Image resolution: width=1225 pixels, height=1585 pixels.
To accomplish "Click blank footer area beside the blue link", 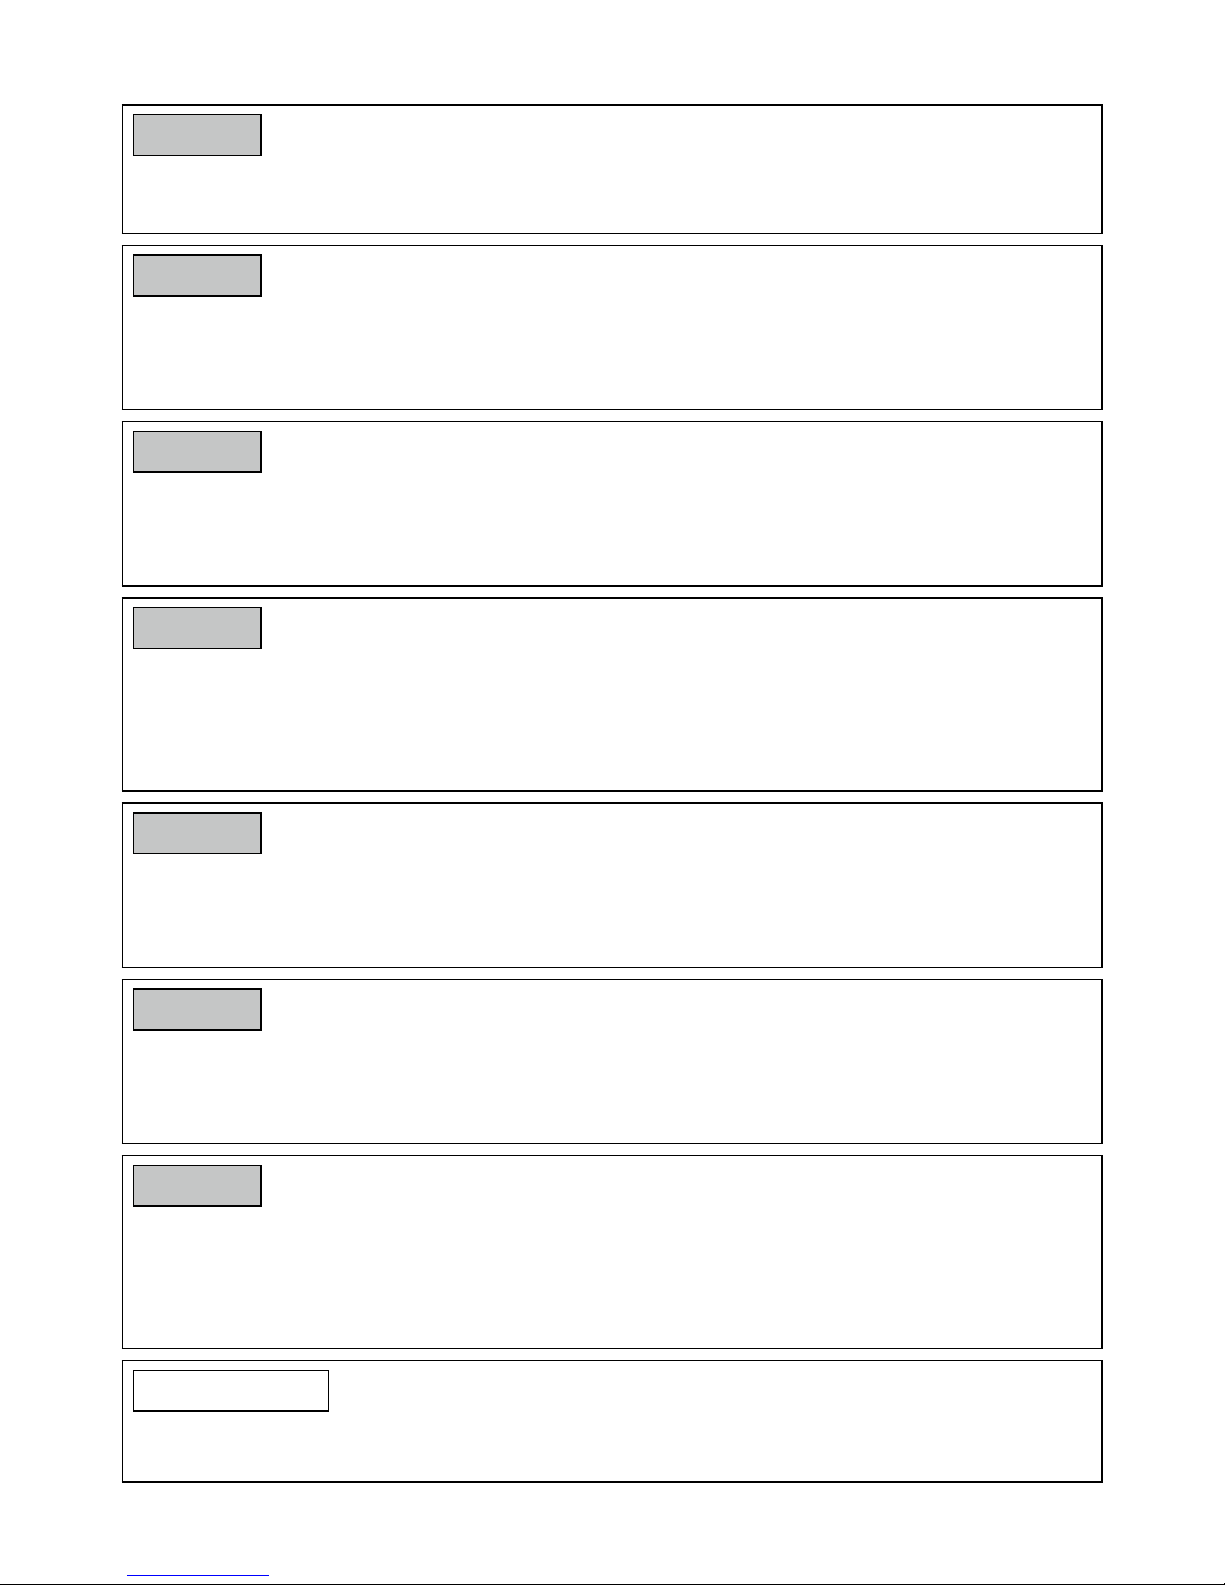I will [x=700, y=1540].
